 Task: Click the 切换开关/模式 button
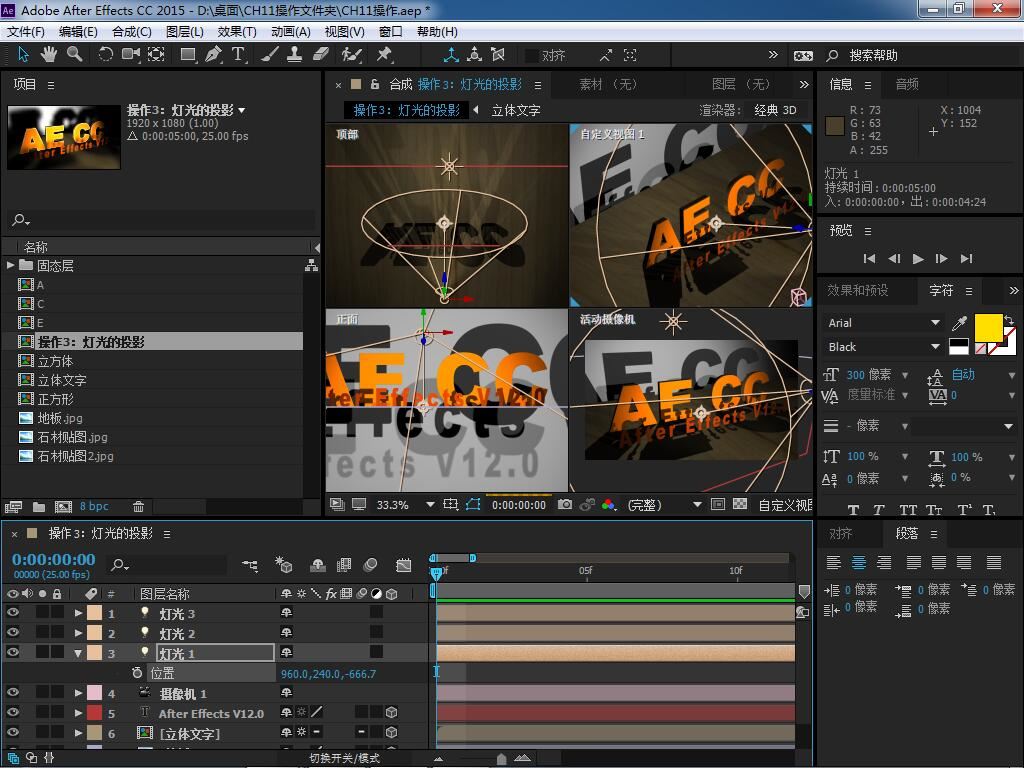pyautogui.click(x=344, y=758)
